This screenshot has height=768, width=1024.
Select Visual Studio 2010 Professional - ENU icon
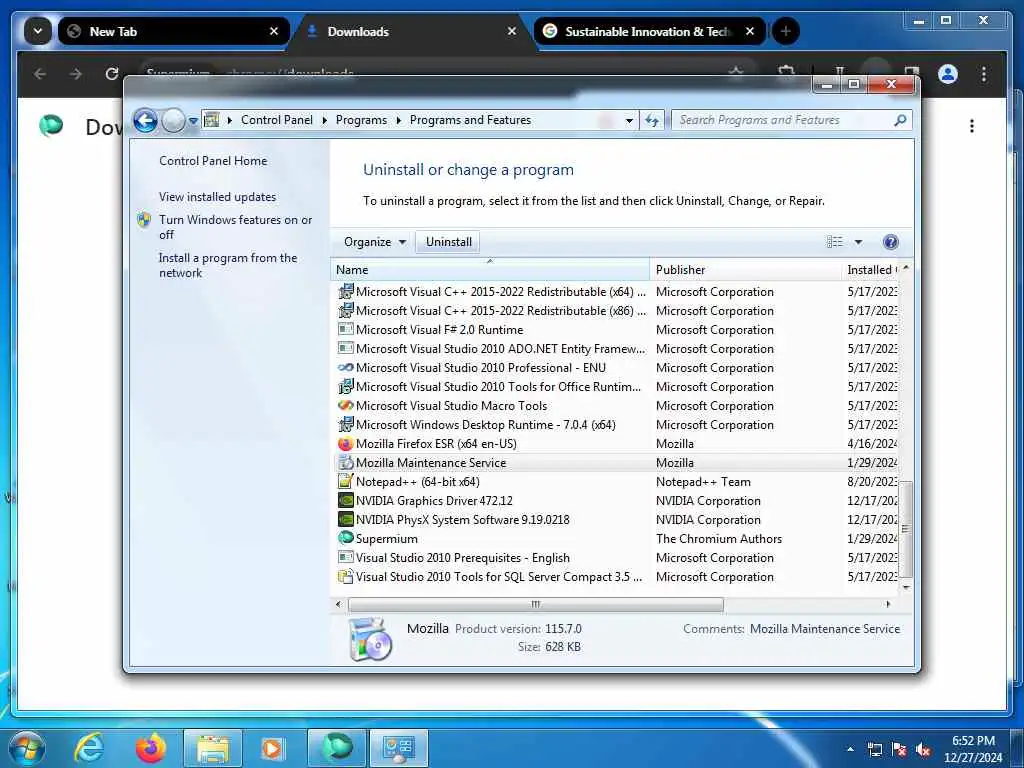pyautogui.click(x=345, y=368)
